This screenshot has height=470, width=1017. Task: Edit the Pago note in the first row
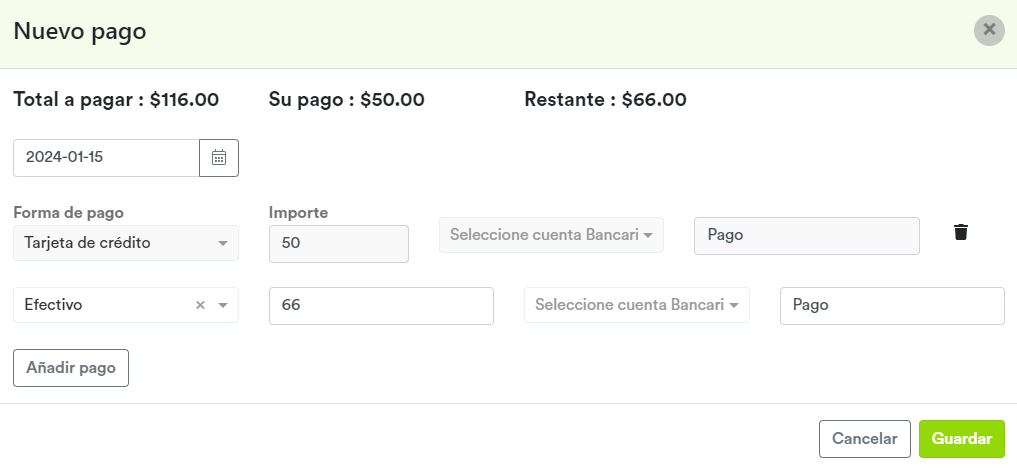(x=806, y=235)
